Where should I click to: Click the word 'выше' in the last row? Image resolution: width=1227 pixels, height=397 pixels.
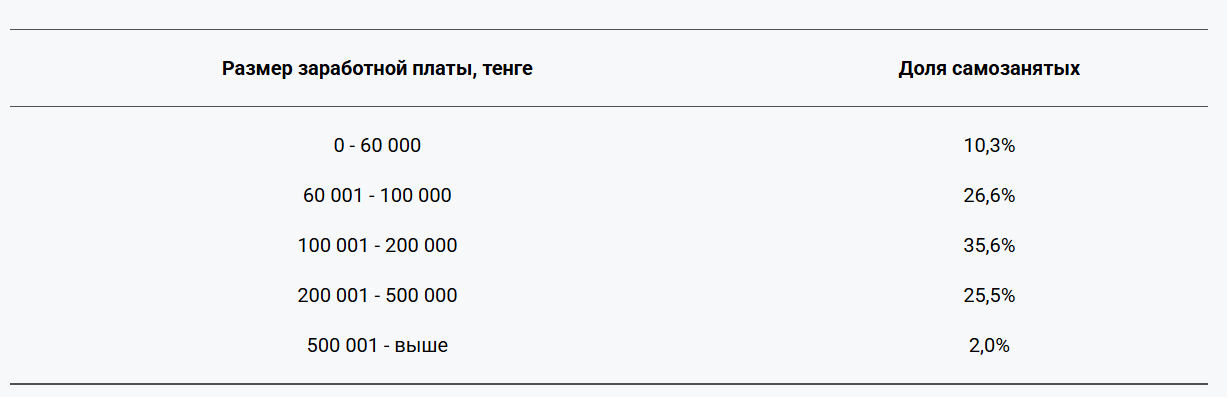point(423,346)
